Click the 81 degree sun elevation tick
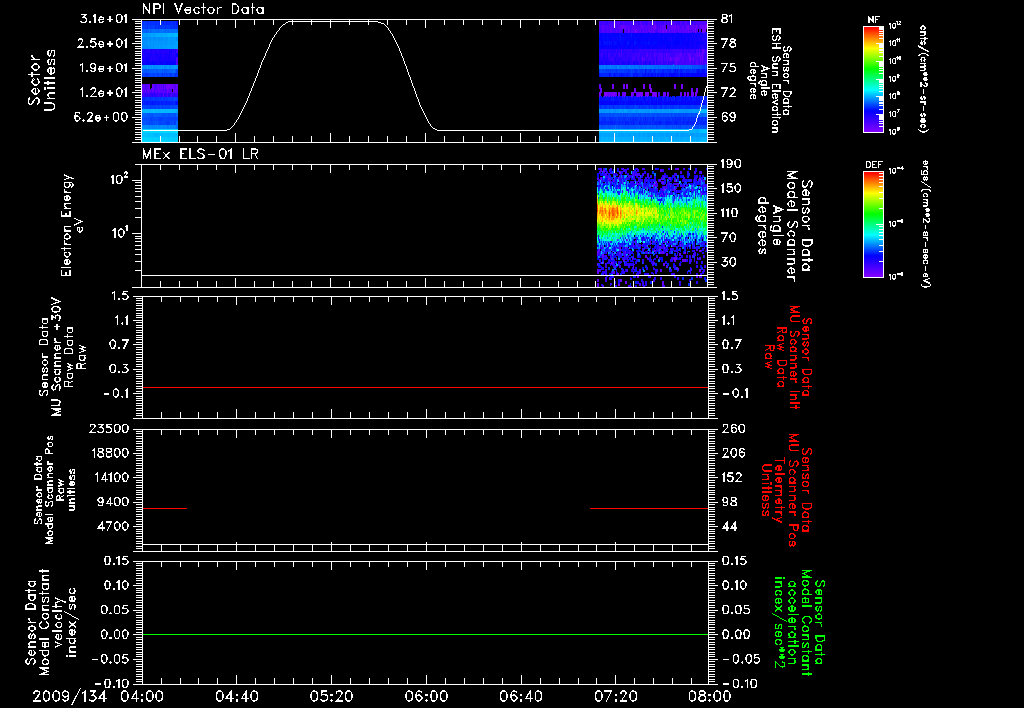This screenshot has height=708, width=1024. point(728,19)
